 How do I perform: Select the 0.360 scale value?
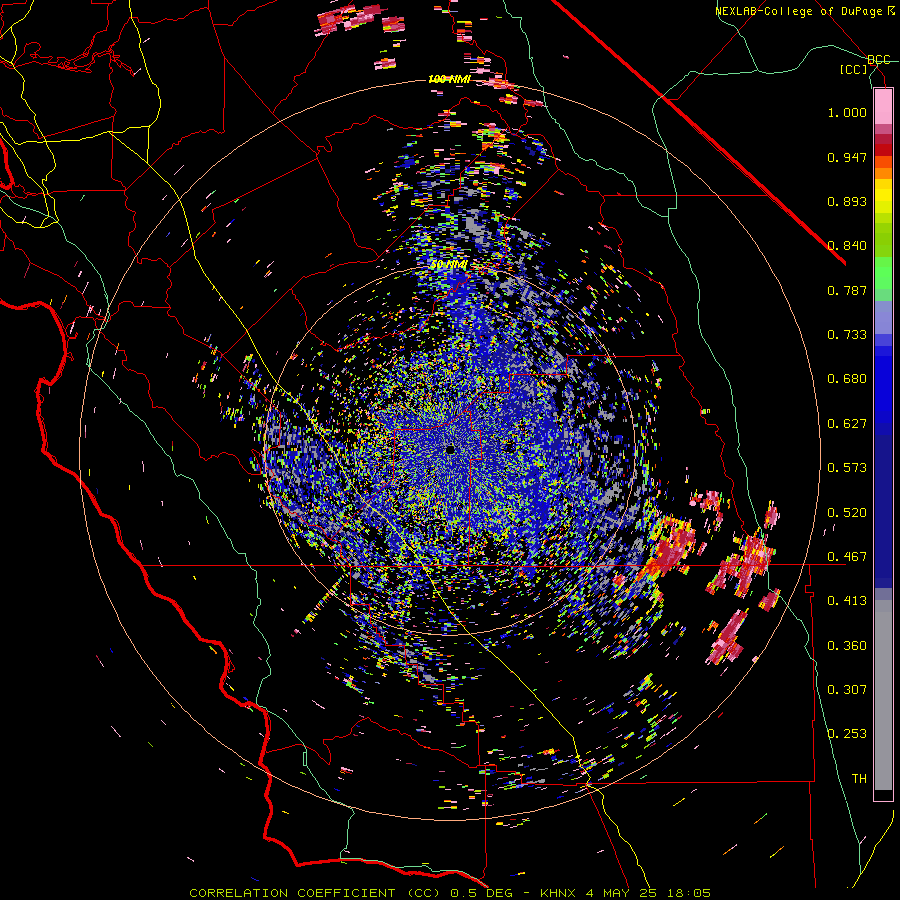[x=847, y=646]
